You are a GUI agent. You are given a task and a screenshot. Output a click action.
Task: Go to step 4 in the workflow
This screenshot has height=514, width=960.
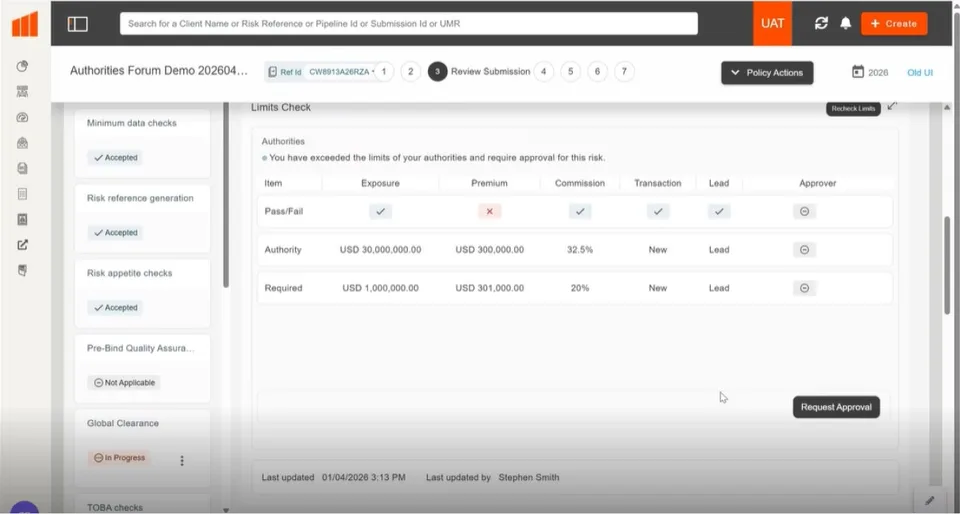click(543, 72)
